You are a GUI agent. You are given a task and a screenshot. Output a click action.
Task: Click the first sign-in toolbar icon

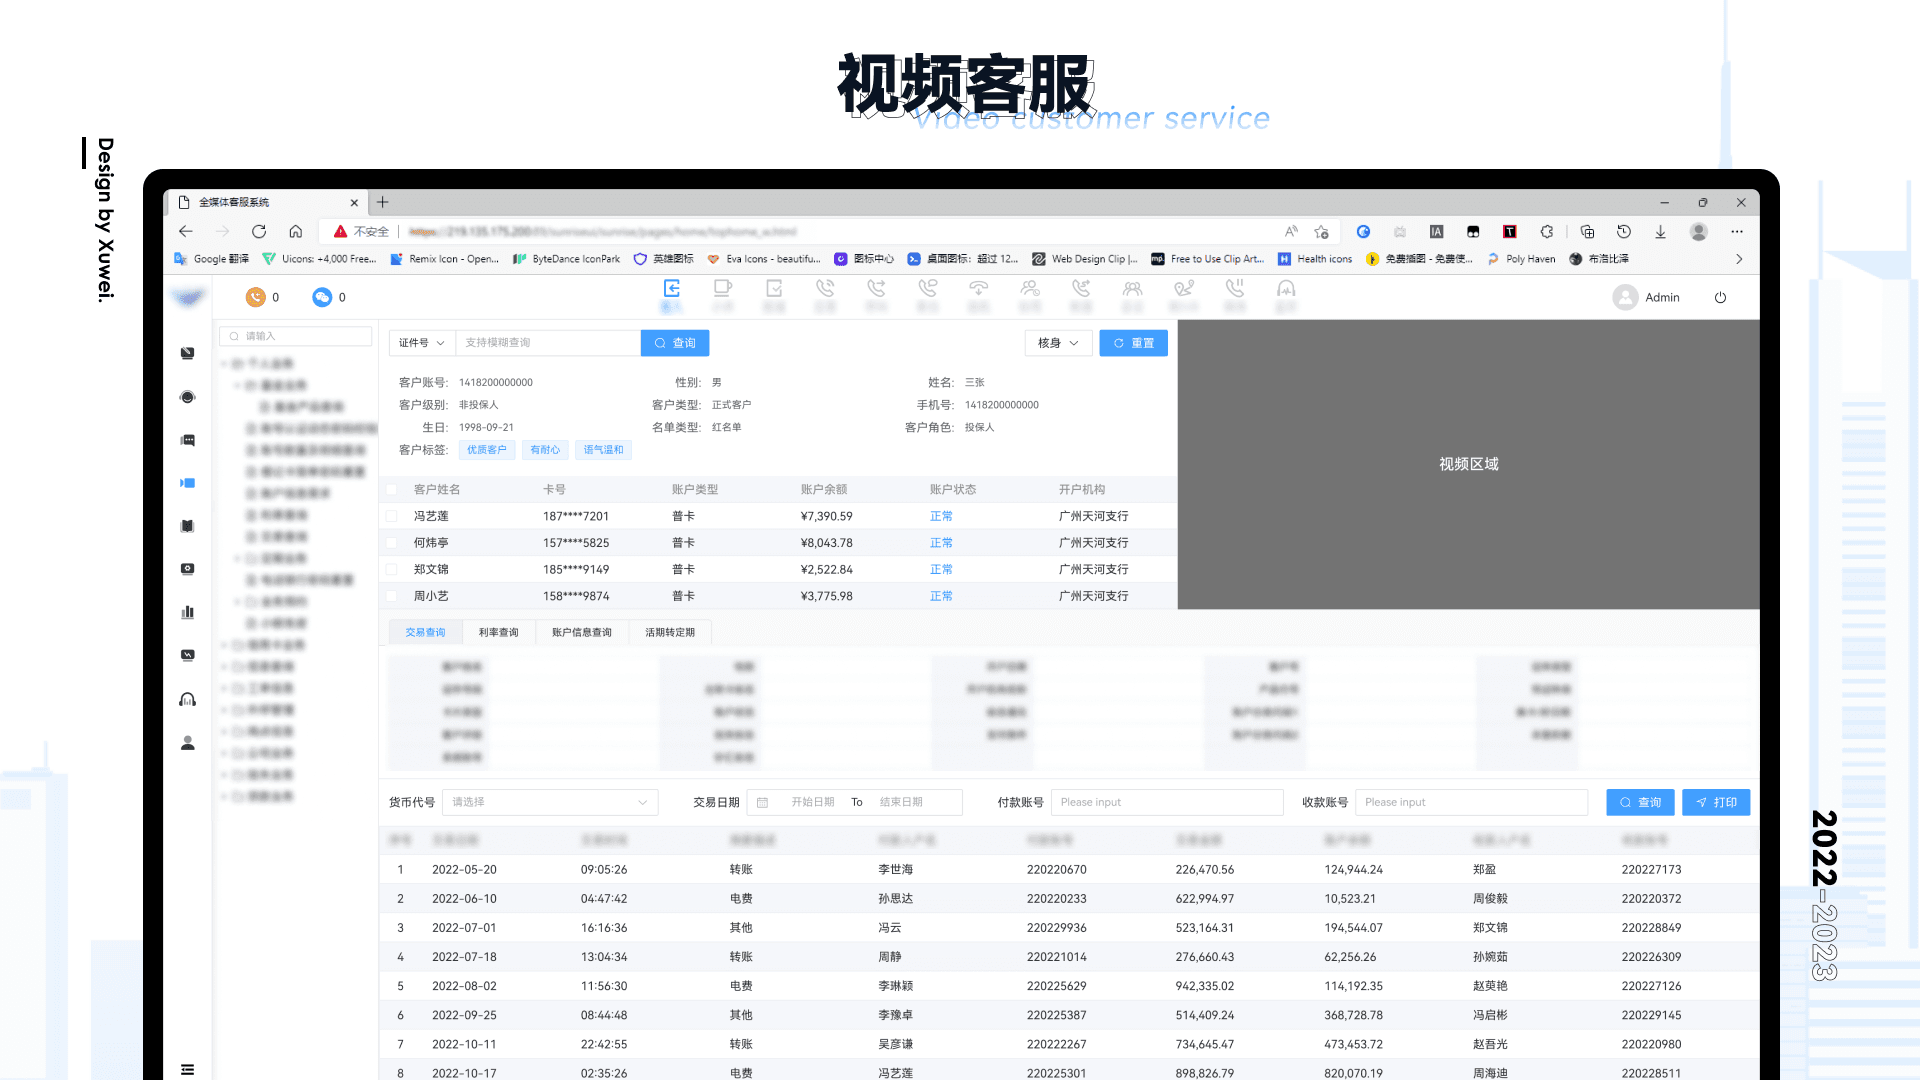coord(672,289)
